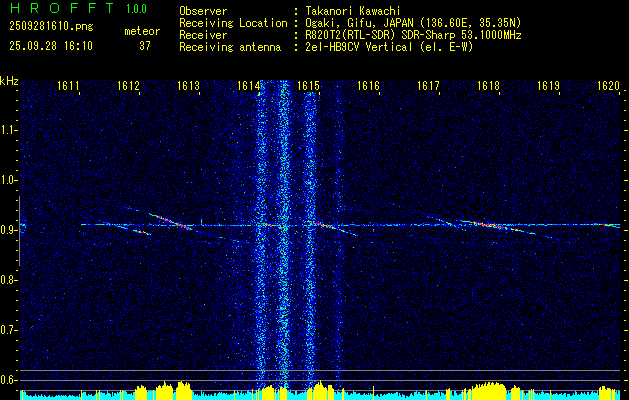Select the 0.9 kHz frequency axis label
Screen dimensions: 629x400
[x=9, y=230]
